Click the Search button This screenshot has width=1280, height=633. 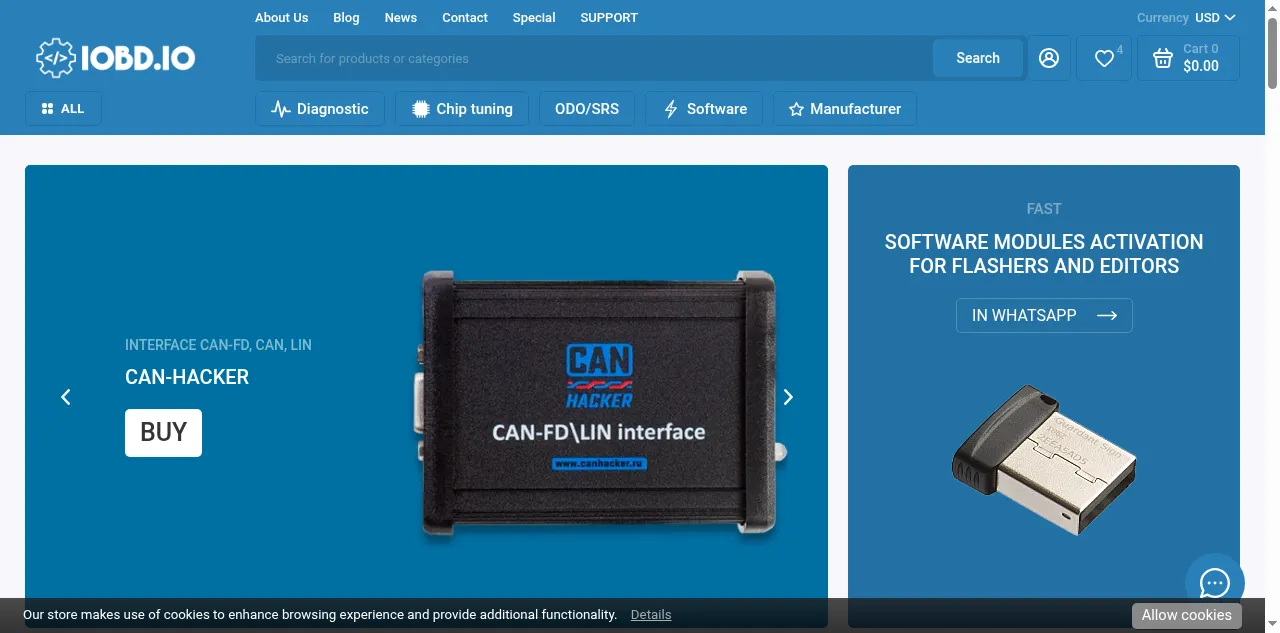coord(978,58)
